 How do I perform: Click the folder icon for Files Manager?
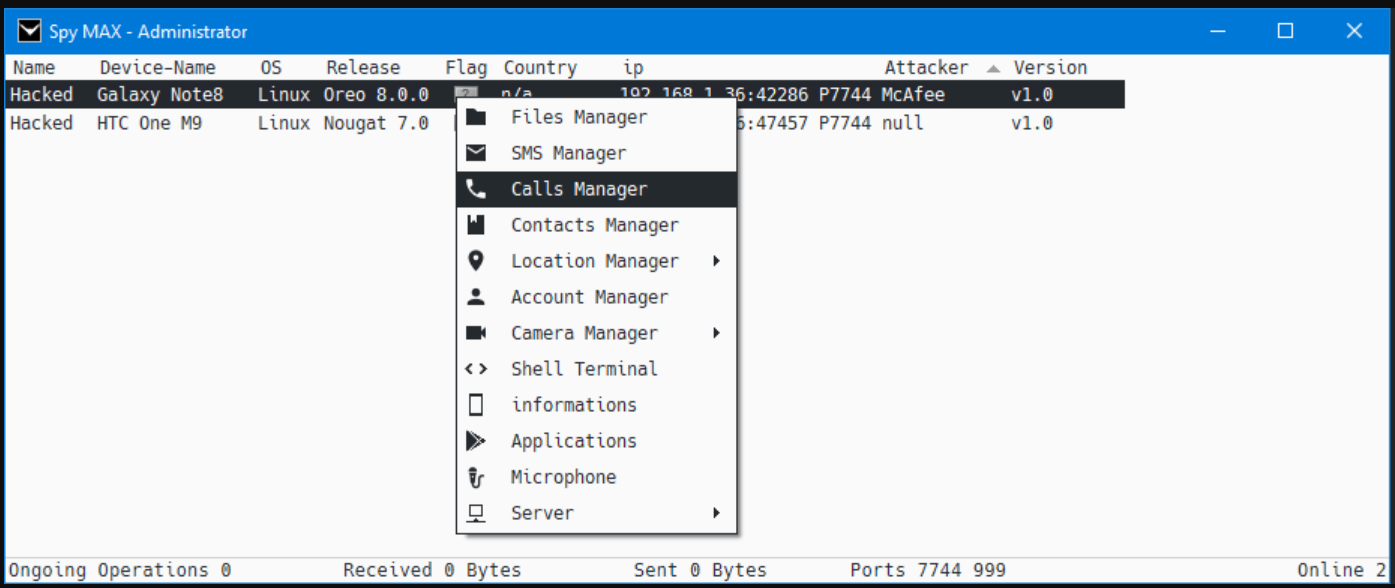476,117
